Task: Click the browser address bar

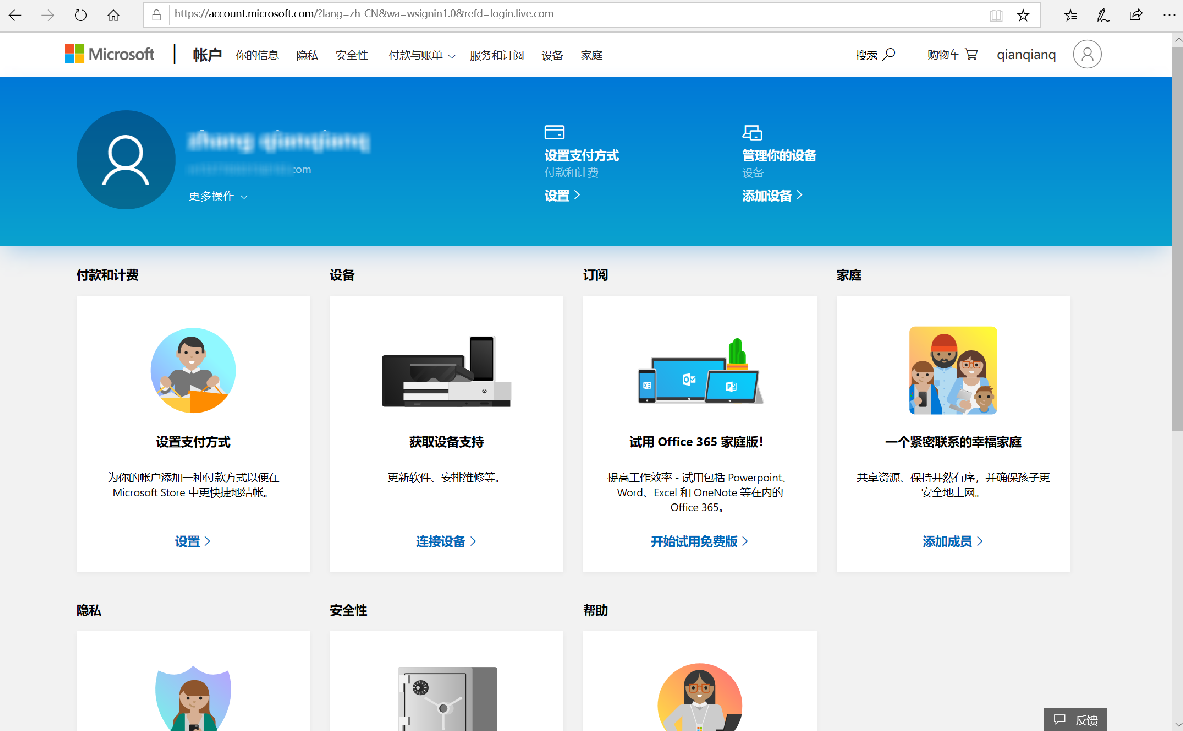Action: click(500, 15)
